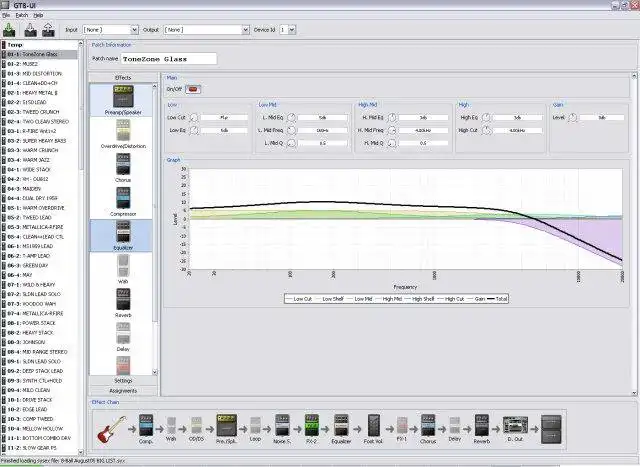Click the green FX-2 pedal in Effect Chain
Screen dimensions: 640x467
pyautogui.click(x=311, y=426)
